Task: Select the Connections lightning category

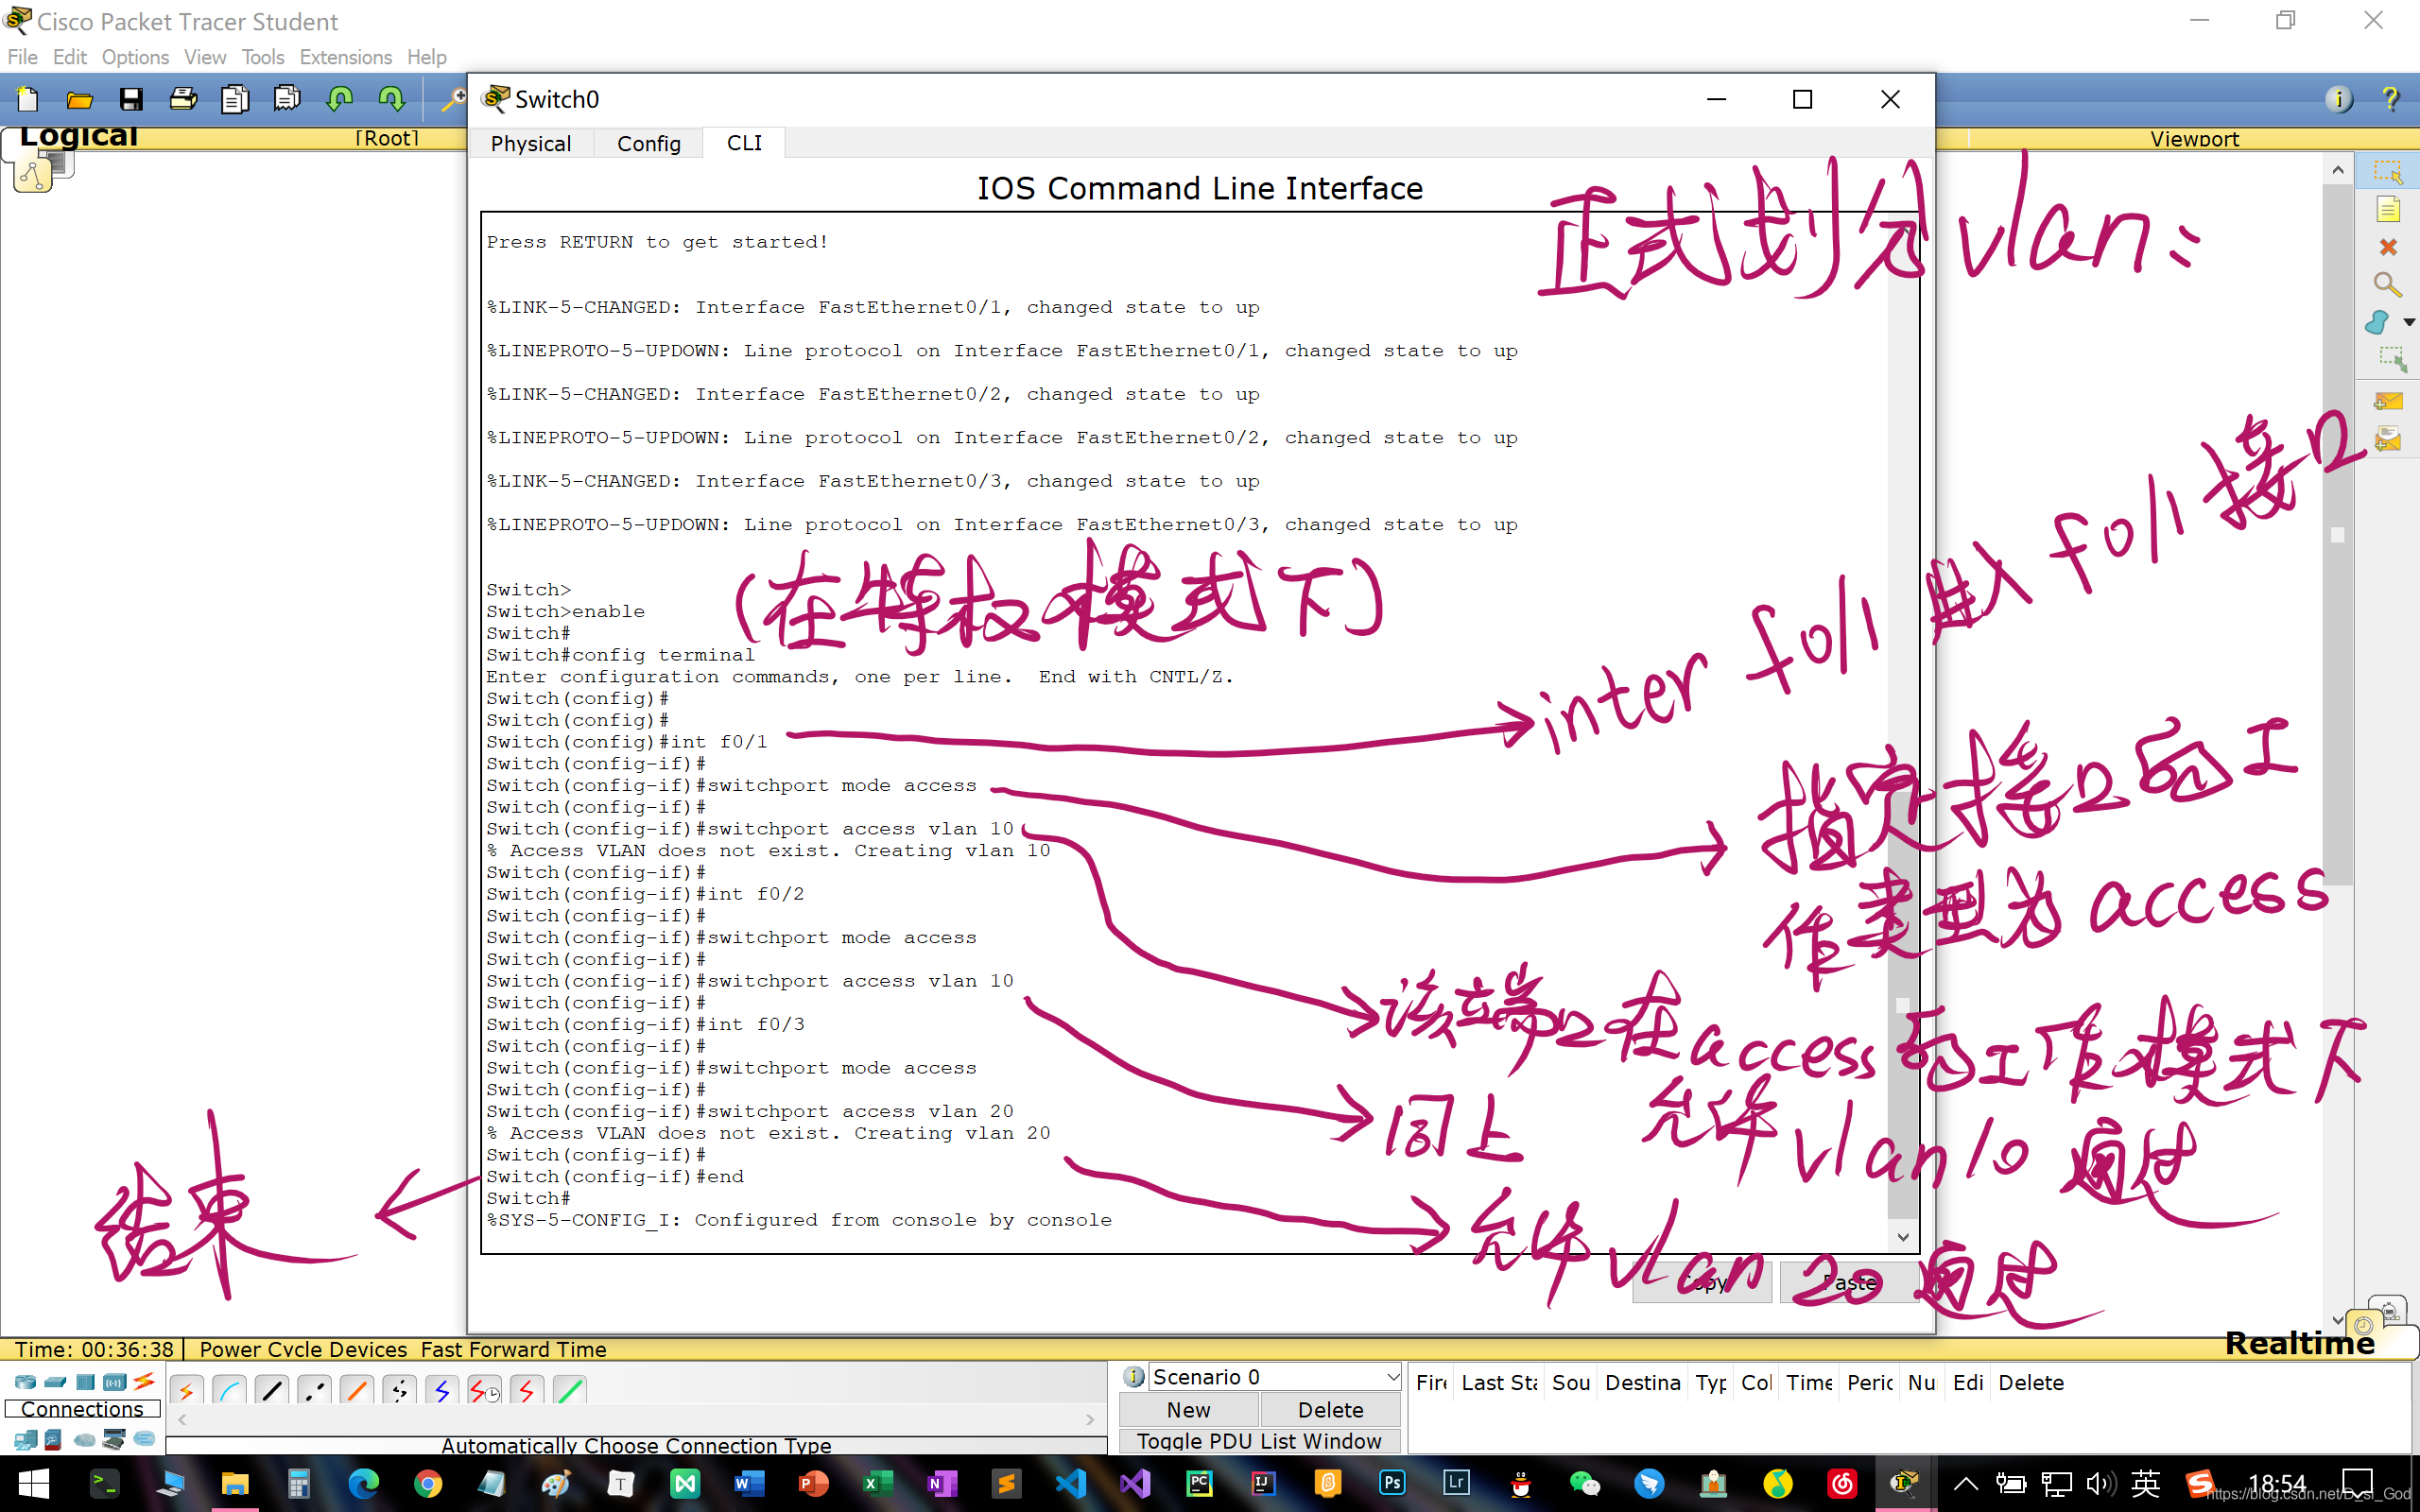Action: pos(144,1382)
